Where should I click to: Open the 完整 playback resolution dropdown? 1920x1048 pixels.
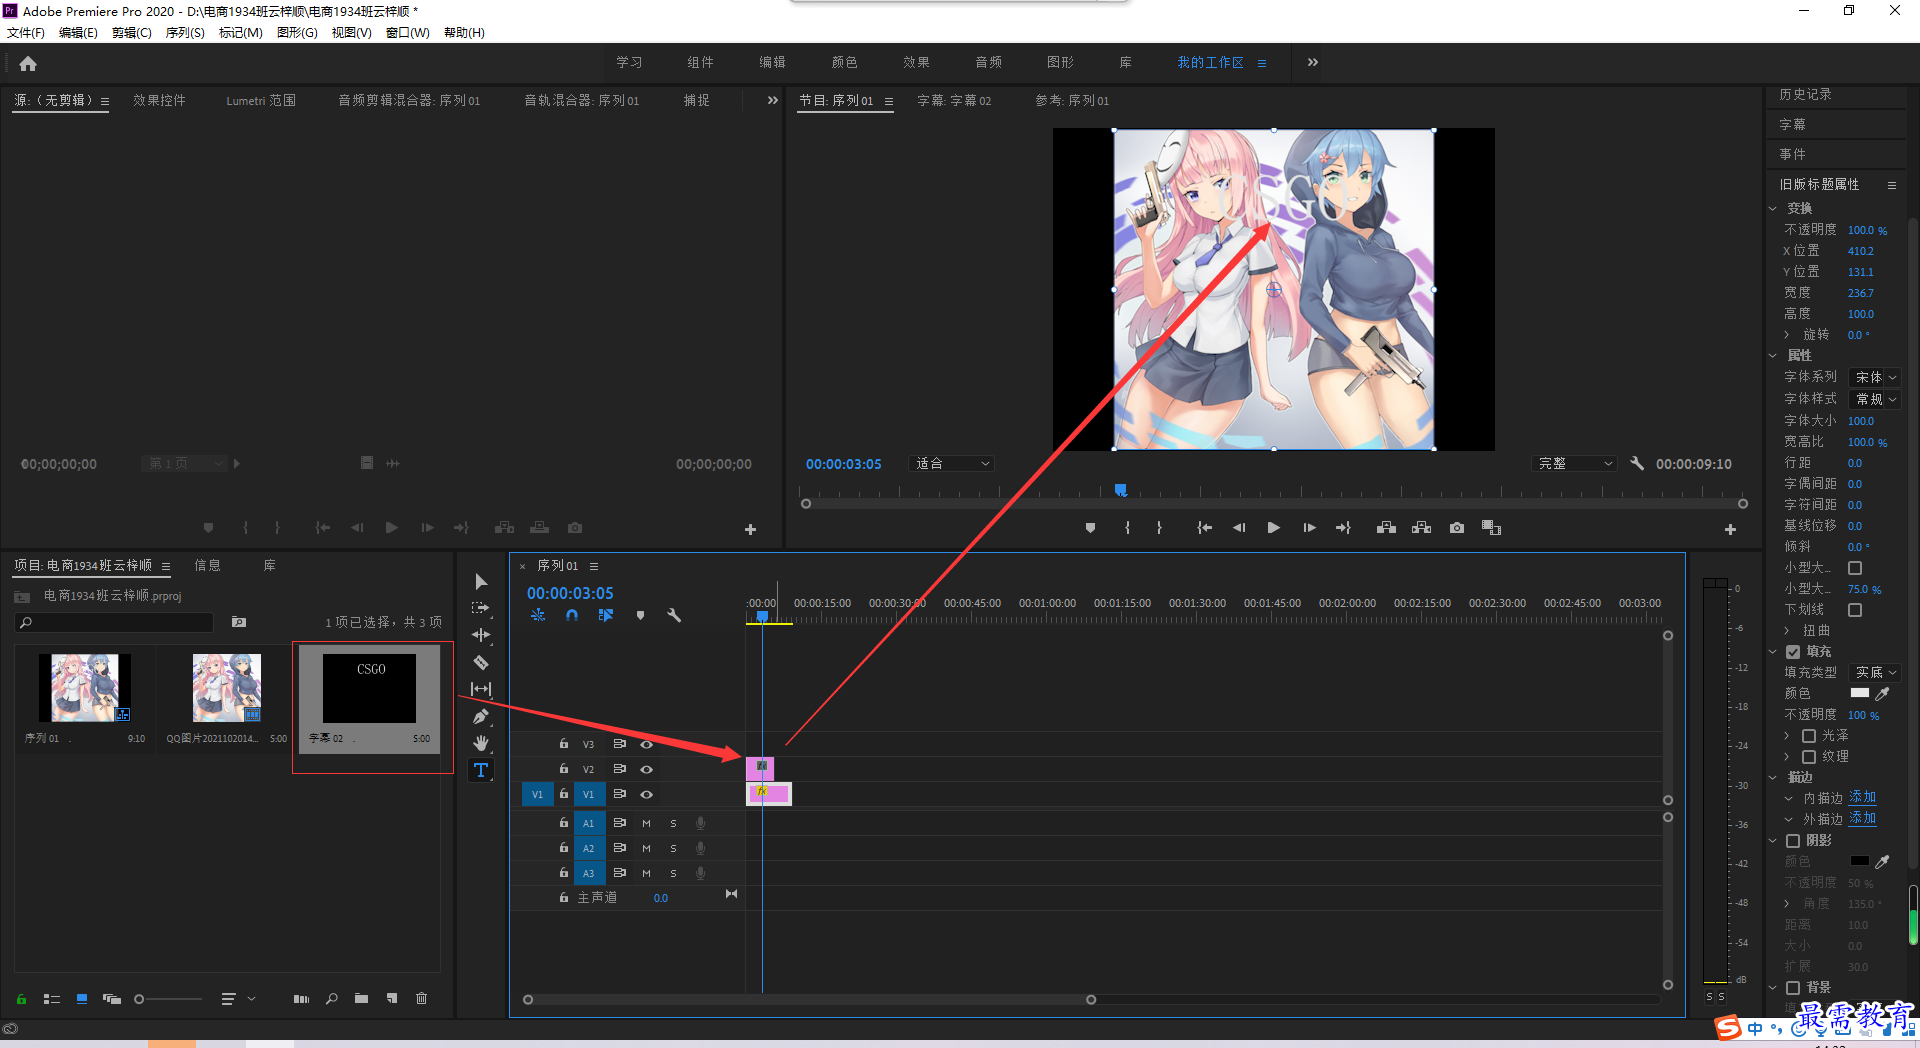click(x=1574, y=463)
